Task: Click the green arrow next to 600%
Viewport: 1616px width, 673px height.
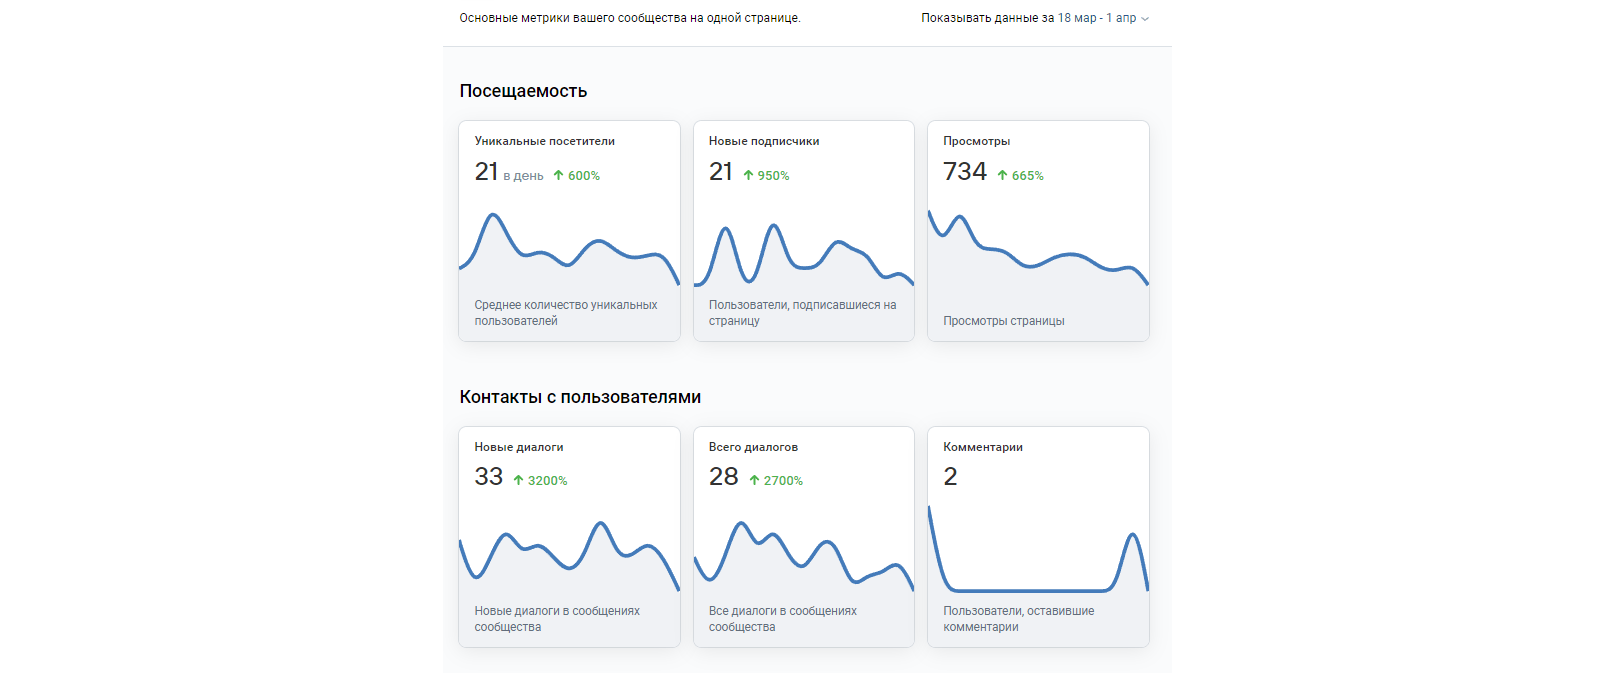Action: pyautogui.click(x=558, y=175)
